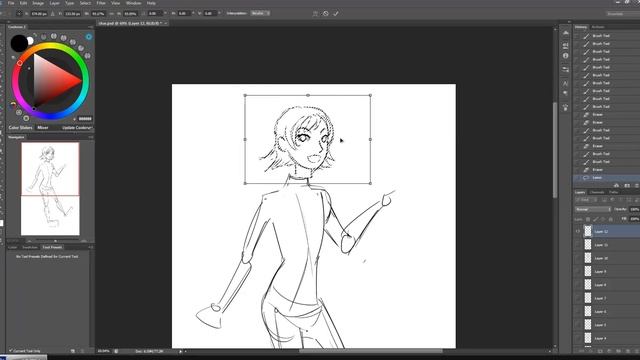The height and width of the screenshot is (360, 640).
Task: Click the Navigator preview thumbnail
Action: [50, 189]
